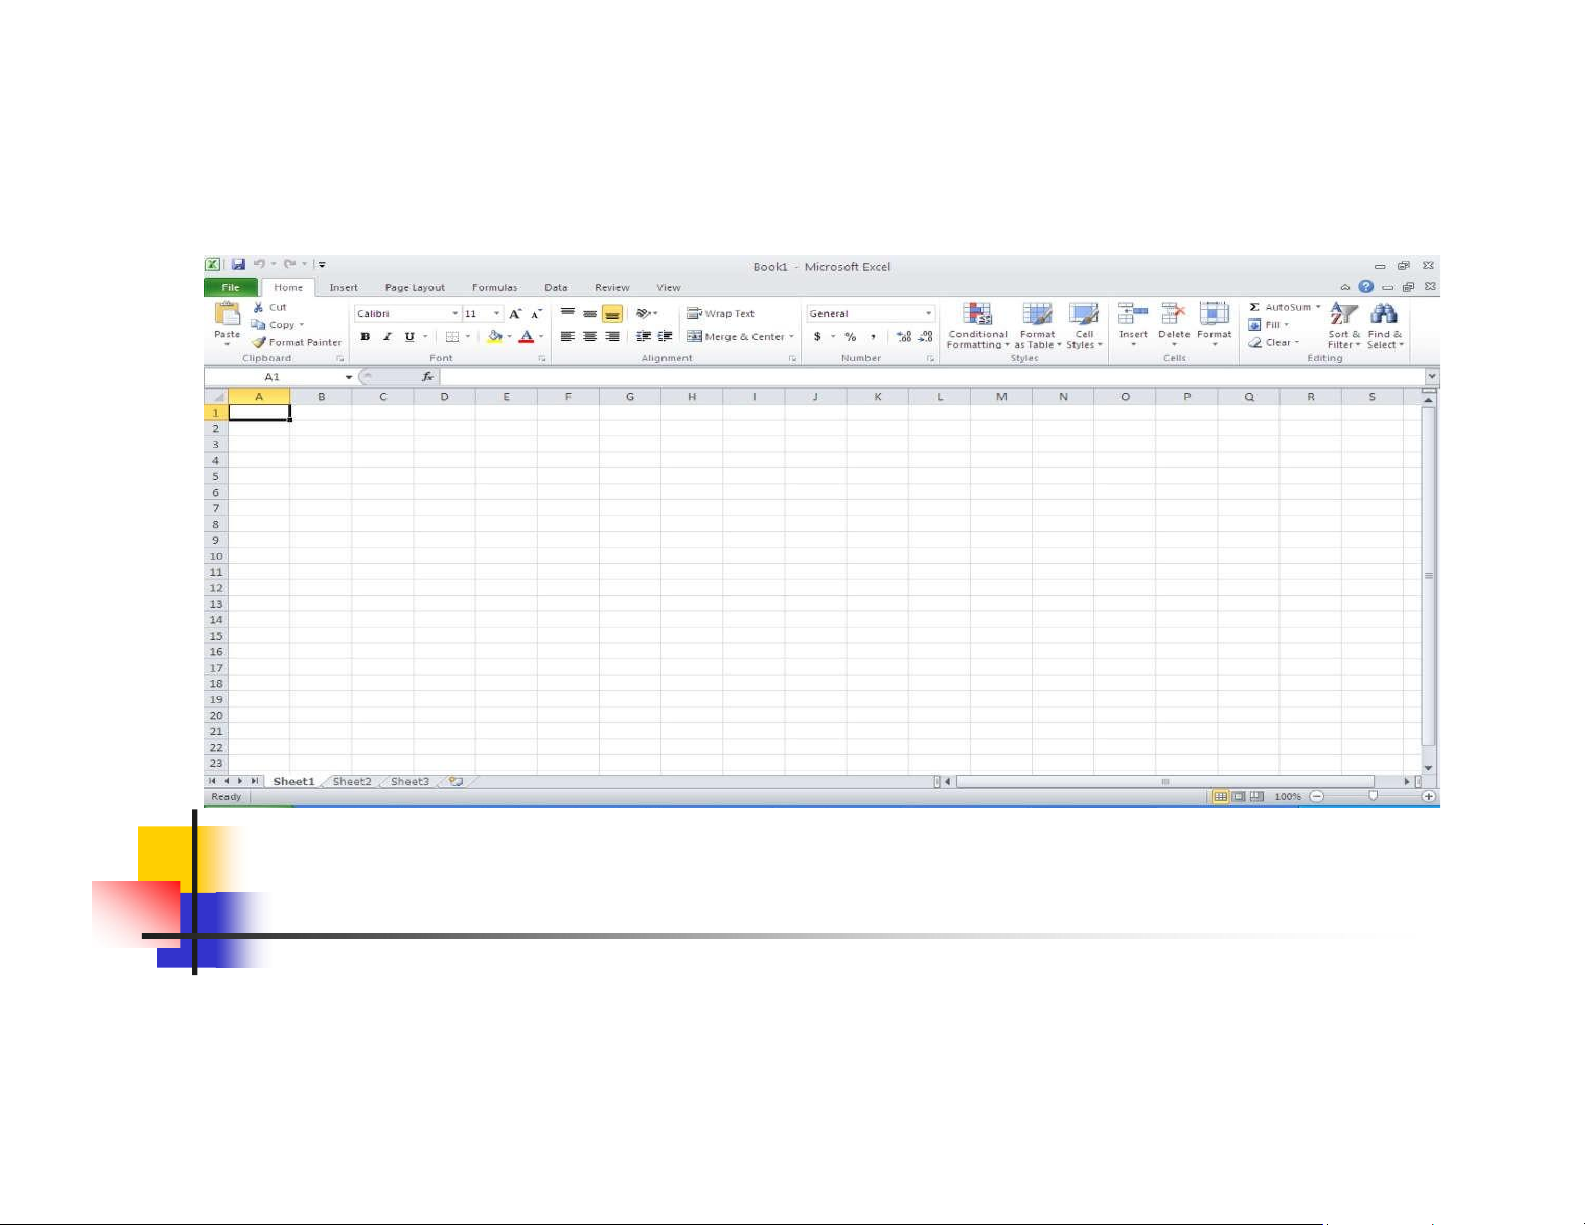Toggle Italic formatting
The image size is (1585, 1225).
coord(387,337)
